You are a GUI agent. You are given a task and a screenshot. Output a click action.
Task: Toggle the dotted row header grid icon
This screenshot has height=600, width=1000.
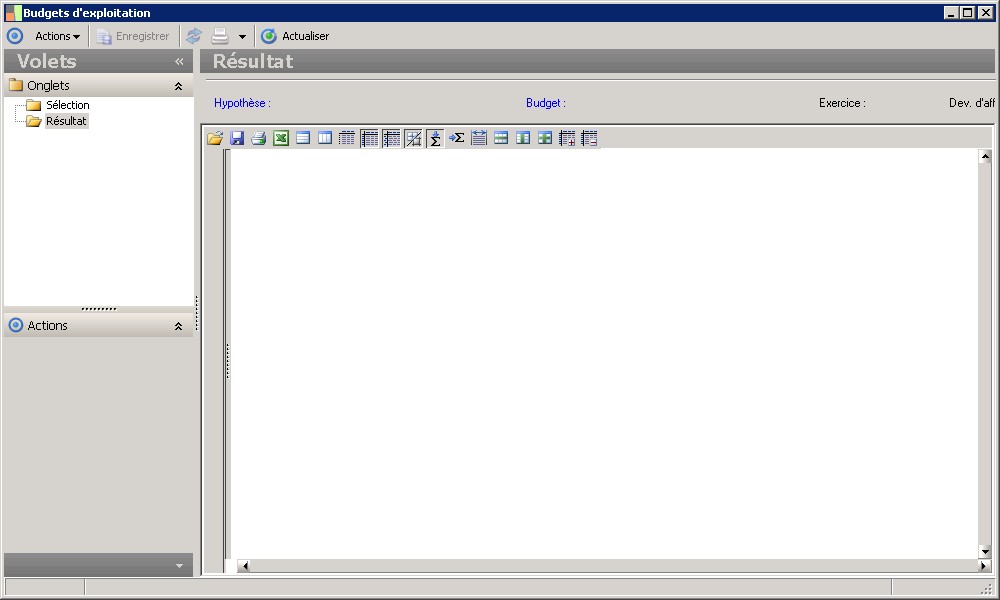pos(392,138)
